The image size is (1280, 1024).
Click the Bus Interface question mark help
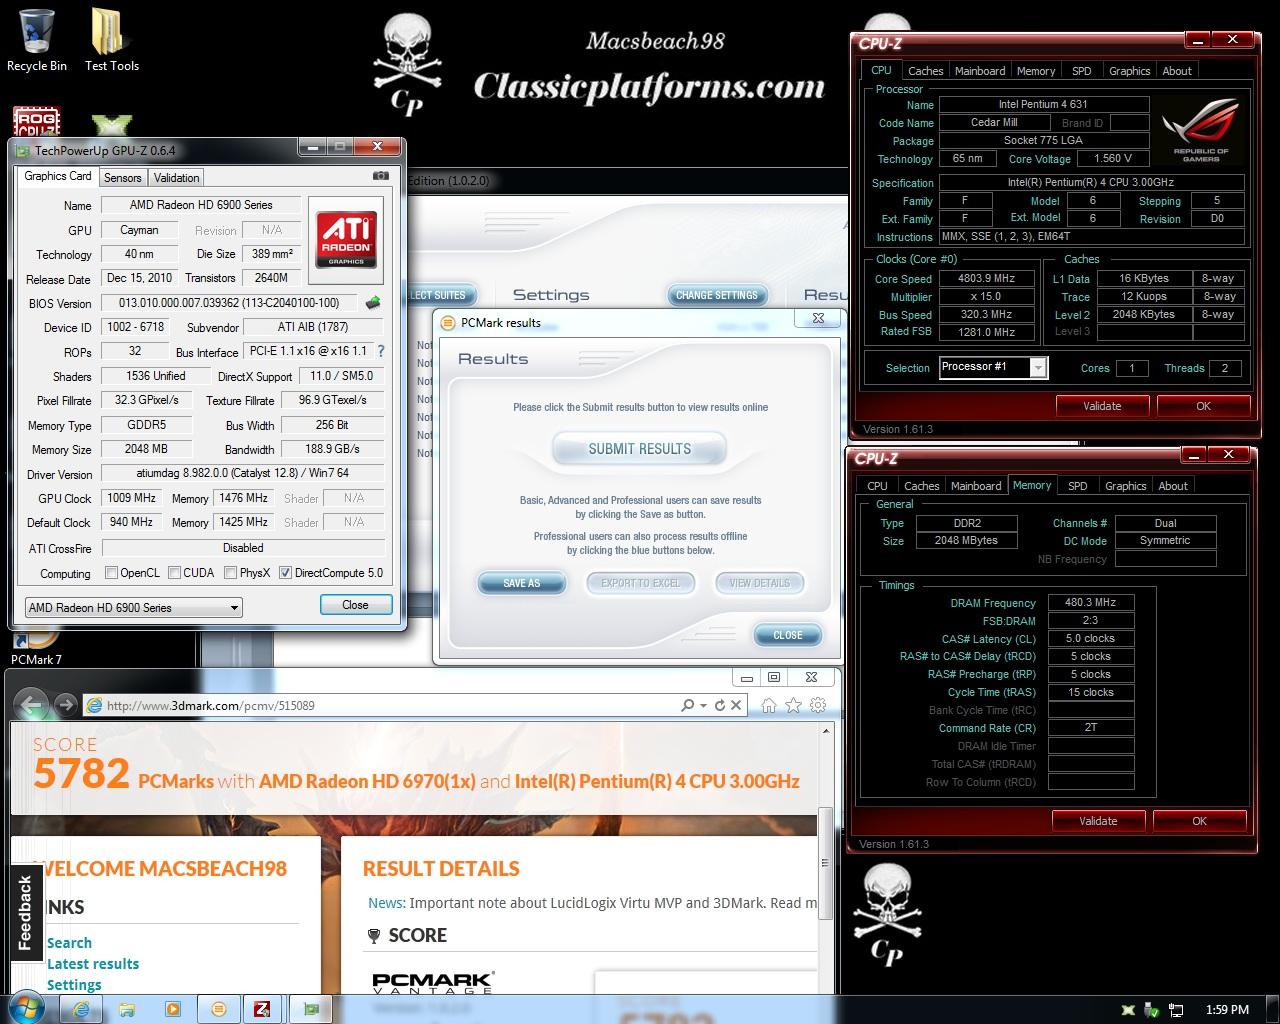click(380, 351)
